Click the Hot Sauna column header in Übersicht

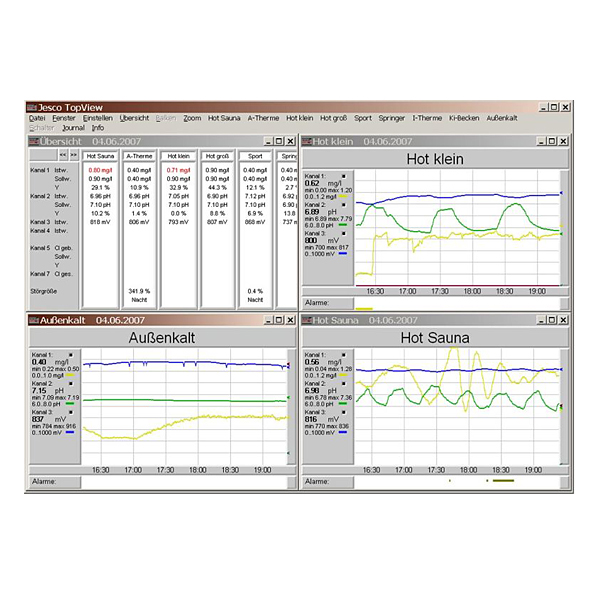[100, 156]
